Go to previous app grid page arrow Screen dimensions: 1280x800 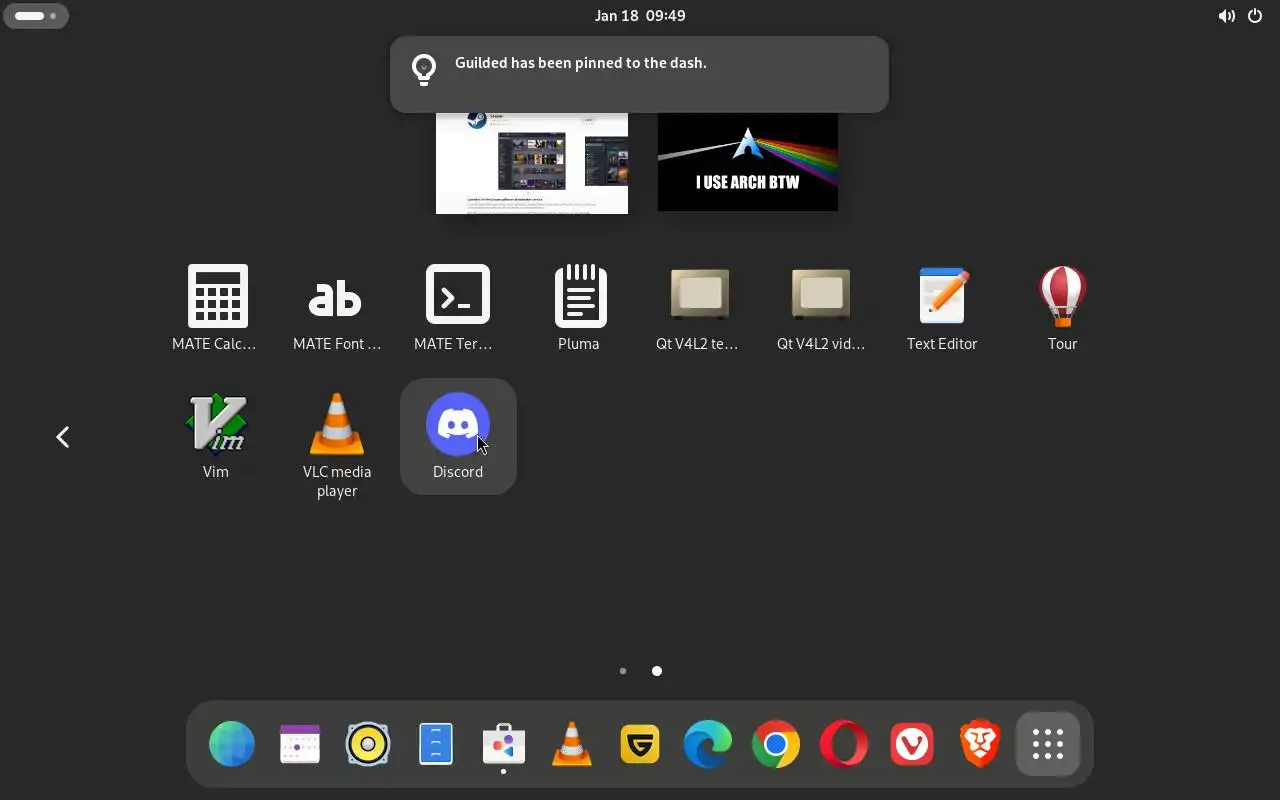tap(63, 437)
